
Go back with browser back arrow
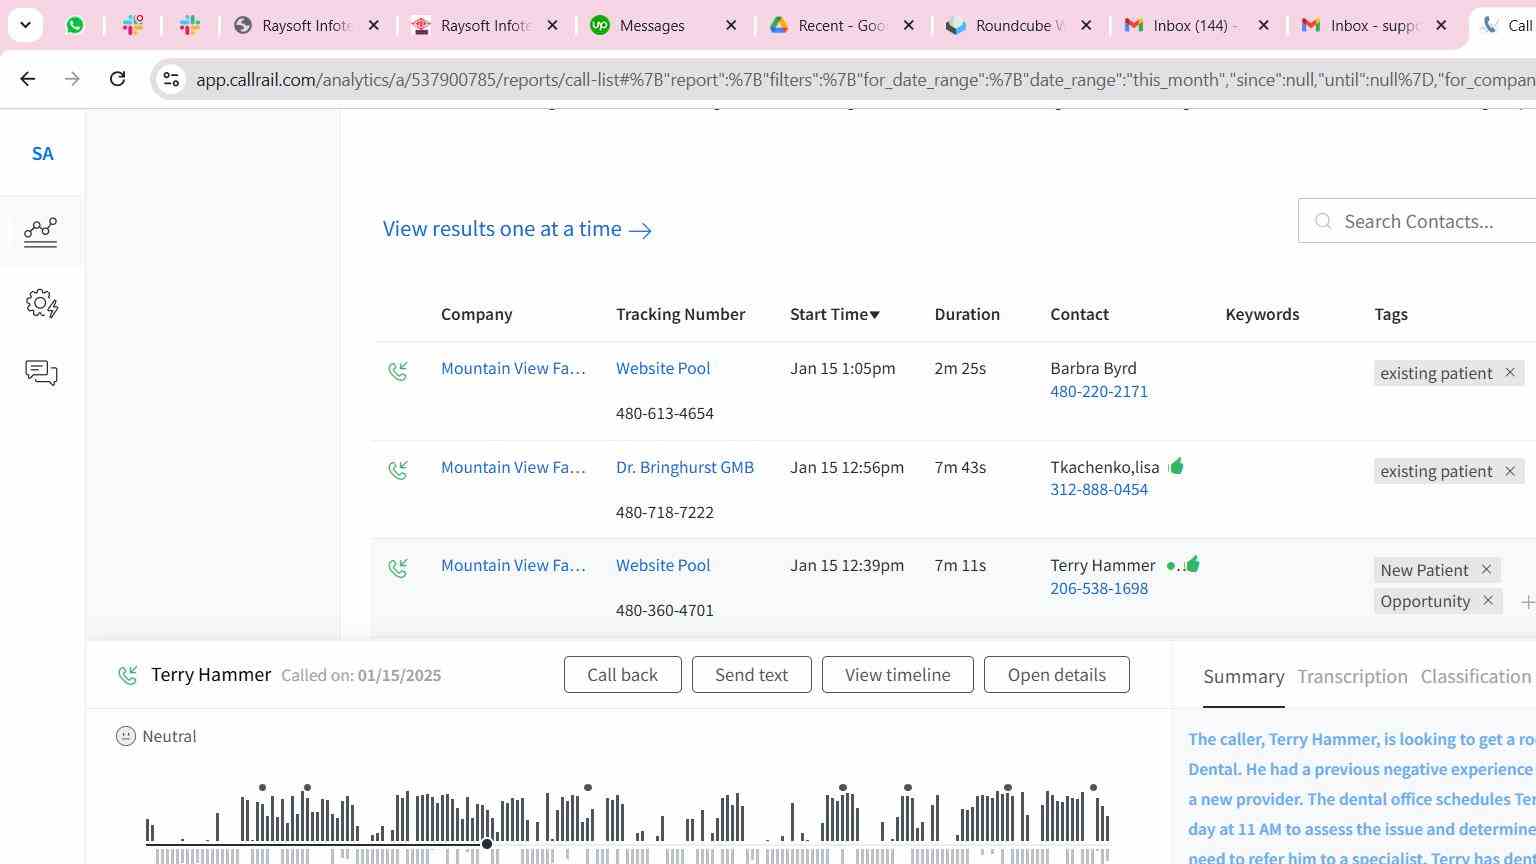(x=27, y=79)
